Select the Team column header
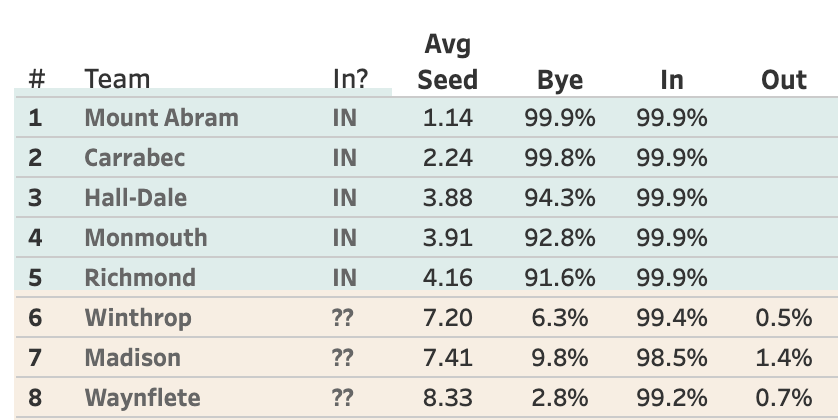Screen dimensions: 838x420 [117, 79]
